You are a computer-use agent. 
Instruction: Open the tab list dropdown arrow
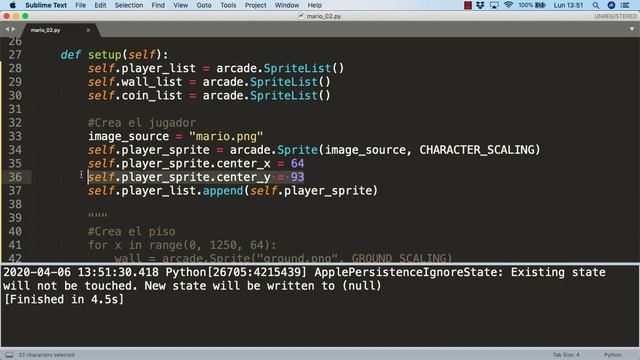(632, 29)
